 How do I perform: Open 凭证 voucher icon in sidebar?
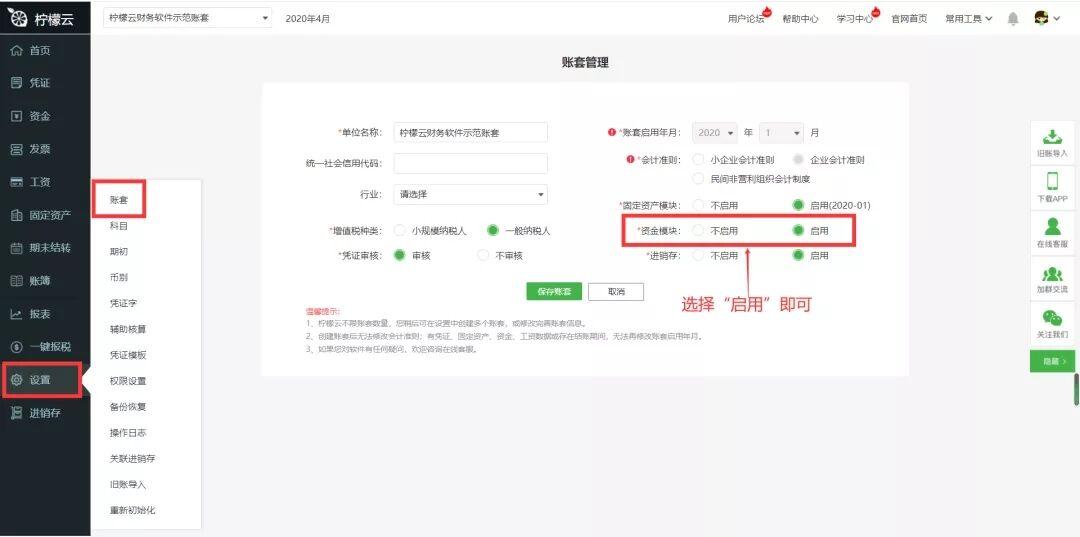point(17,83)
